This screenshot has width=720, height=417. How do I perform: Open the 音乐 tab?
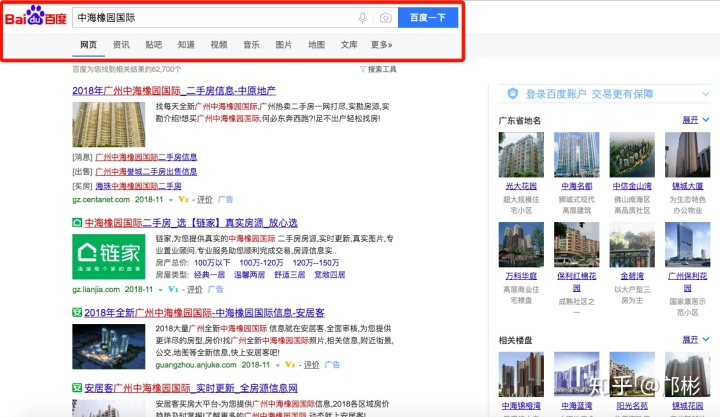click(x=251, y=45)
